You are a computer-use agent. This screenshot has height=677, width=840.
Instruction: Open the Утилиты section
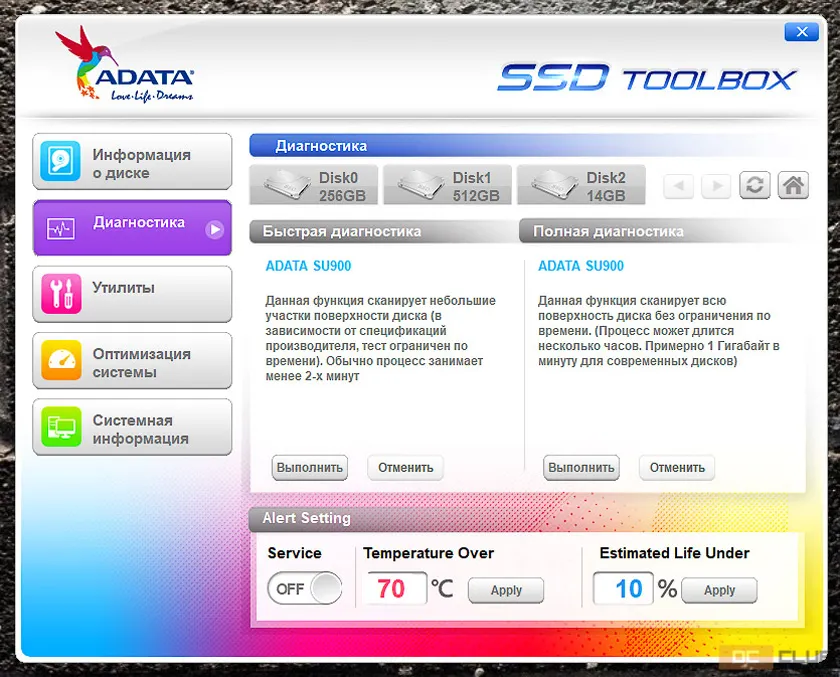tap(132, 294)
